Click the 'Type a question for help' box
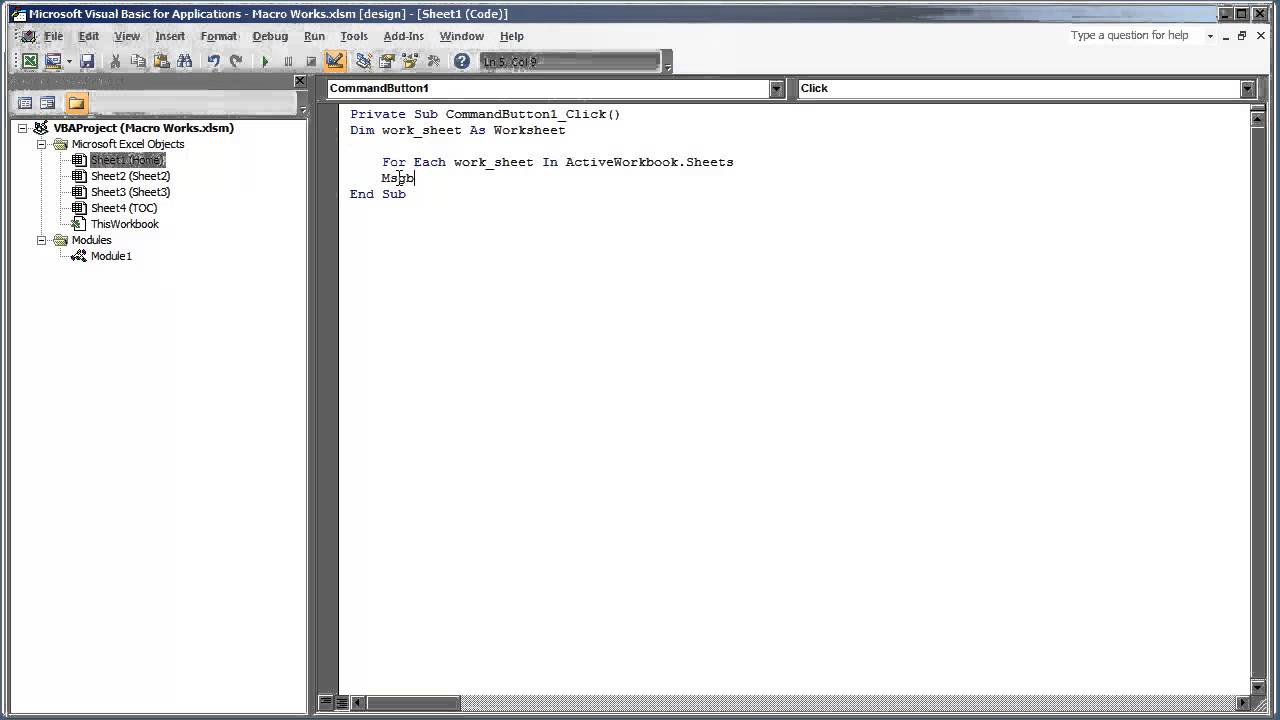1280x720 pixels. [x=1134, y=35]
